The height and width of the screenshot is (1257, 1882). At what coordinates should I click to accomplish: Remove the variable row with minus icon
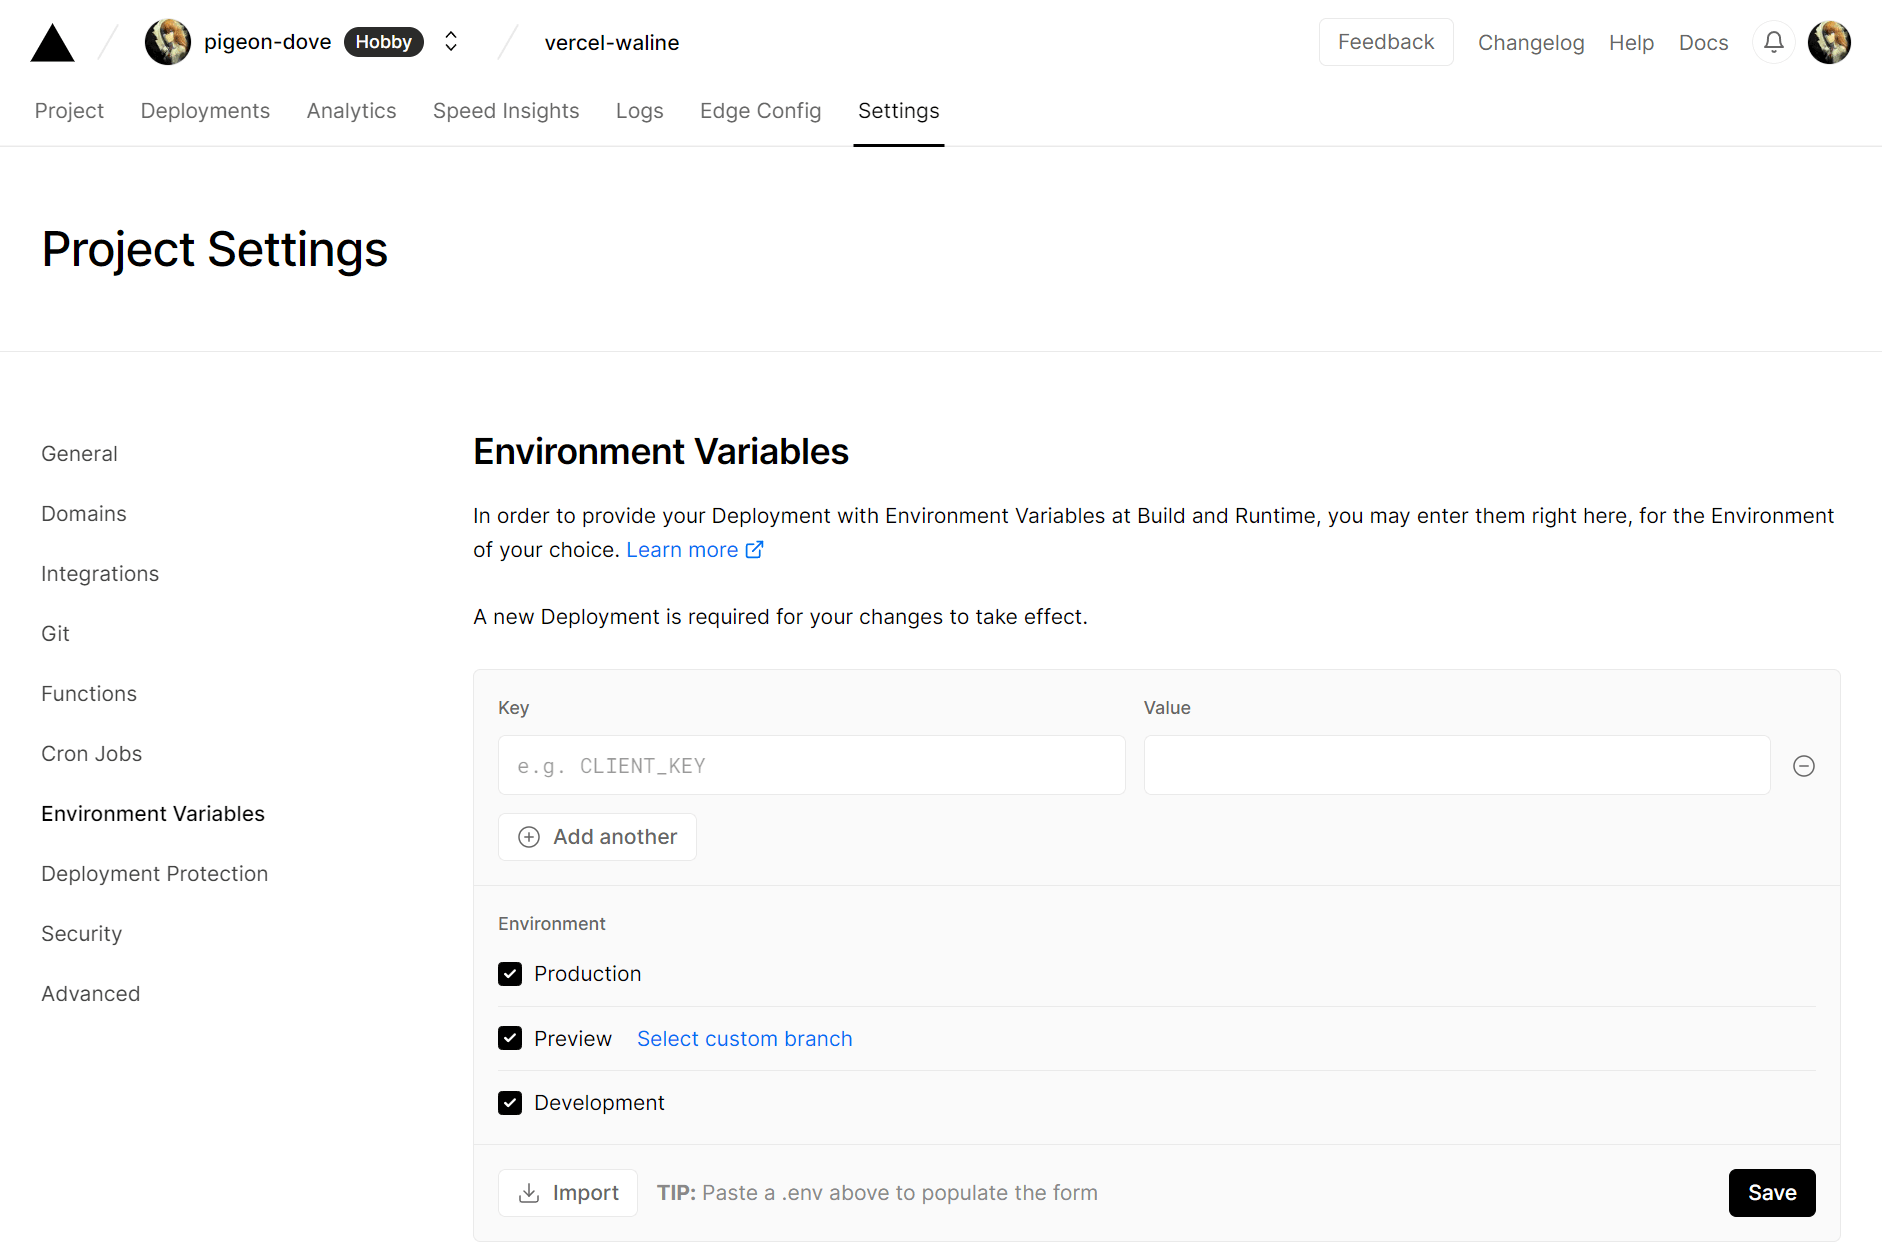coord(1803,766)
